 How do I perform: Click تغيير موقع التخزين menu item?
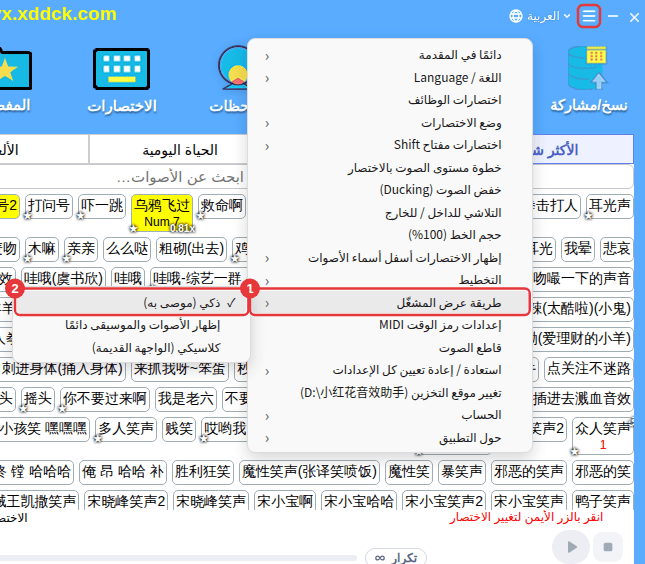[390, 393]
